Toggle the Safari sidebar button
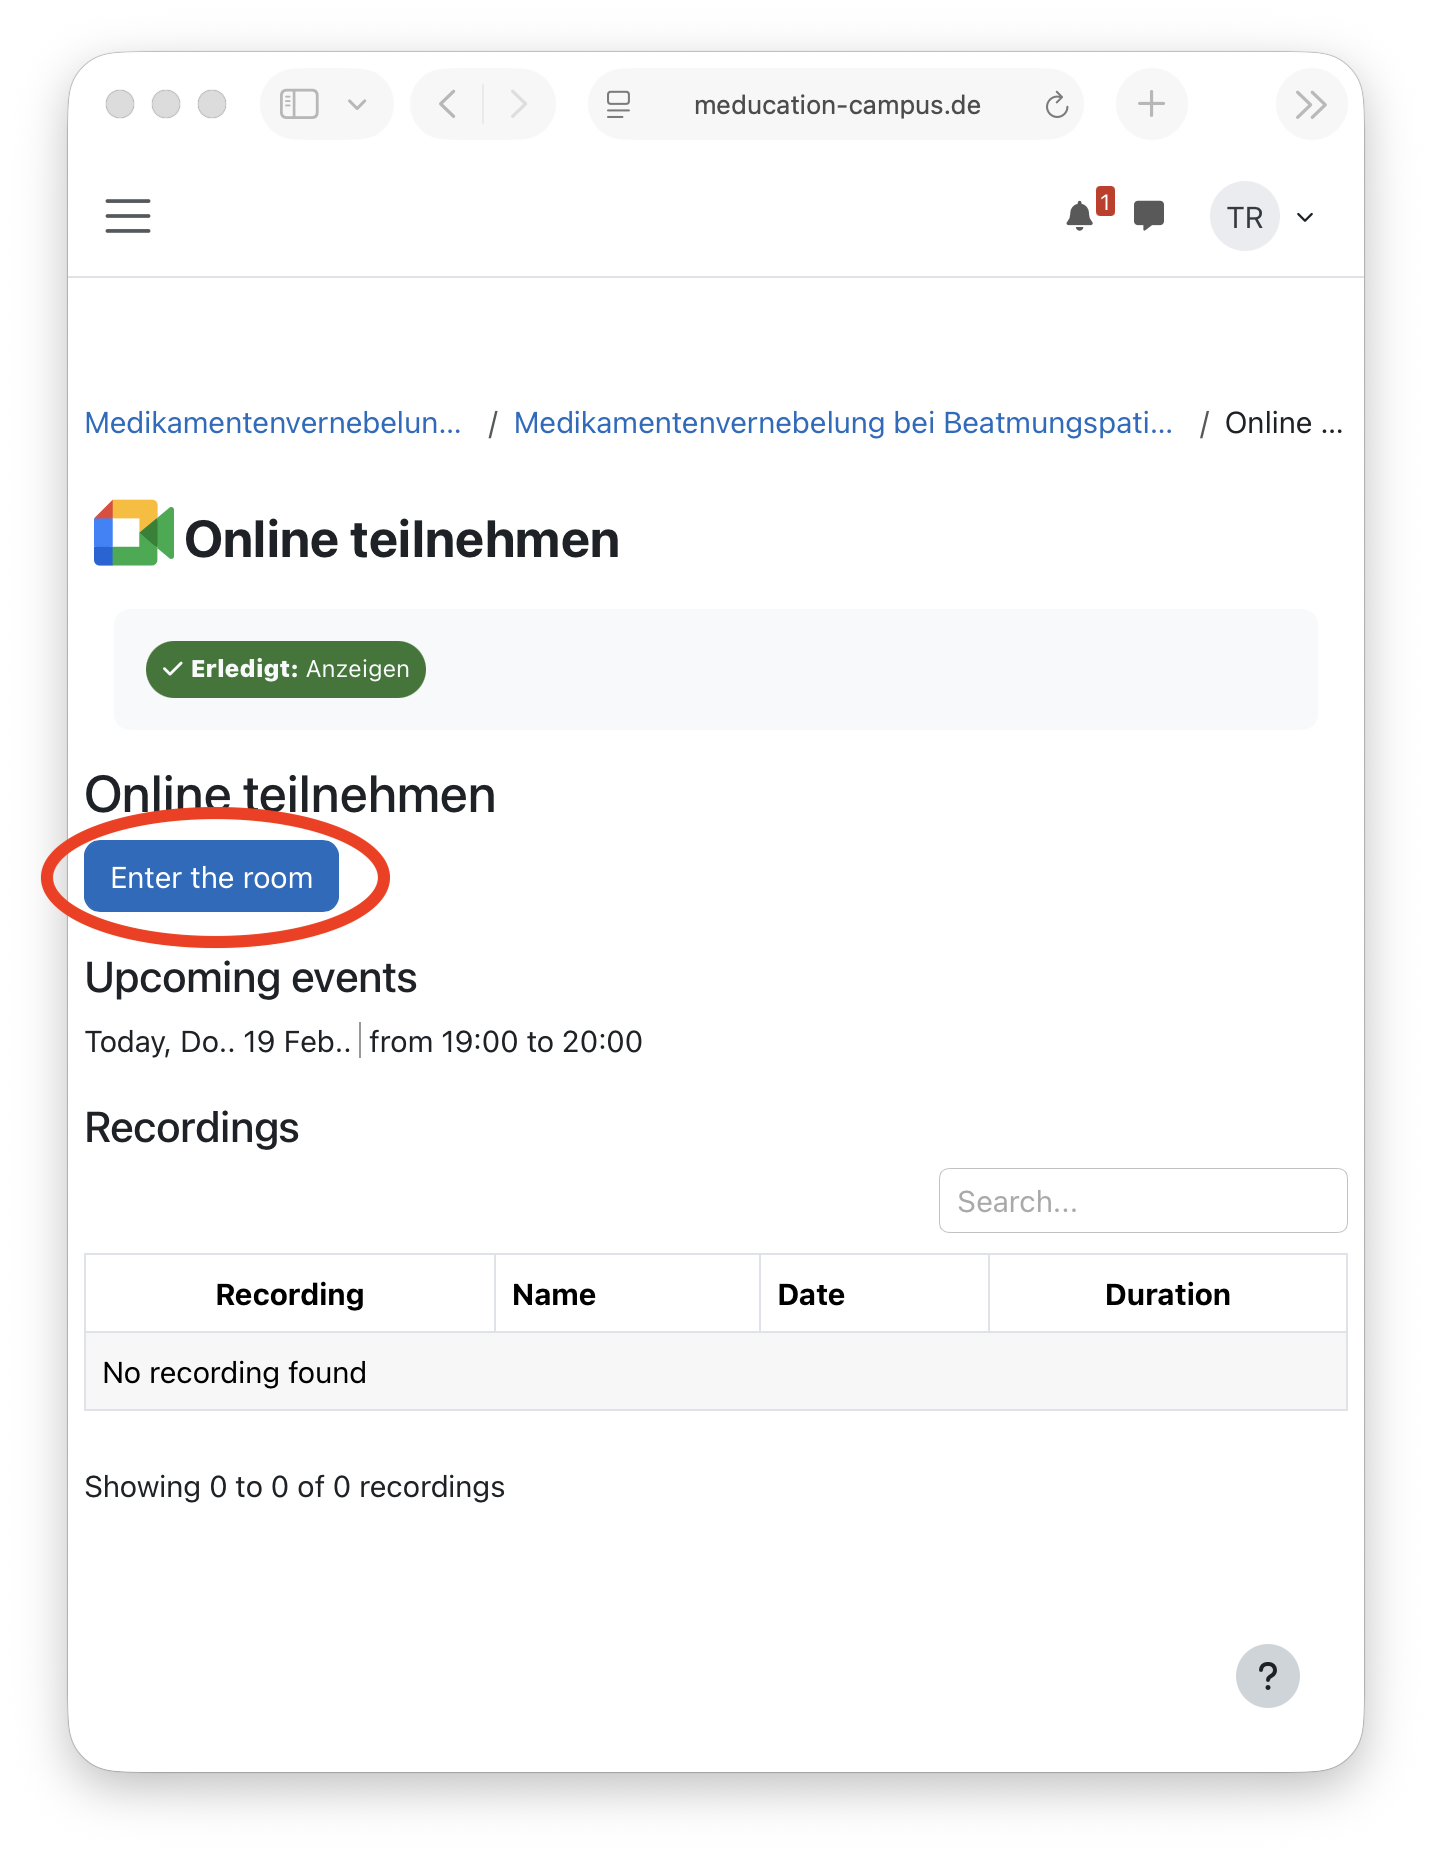Image resolution: width=1432 pixels, height=1856 pixels. coord(299,104)
